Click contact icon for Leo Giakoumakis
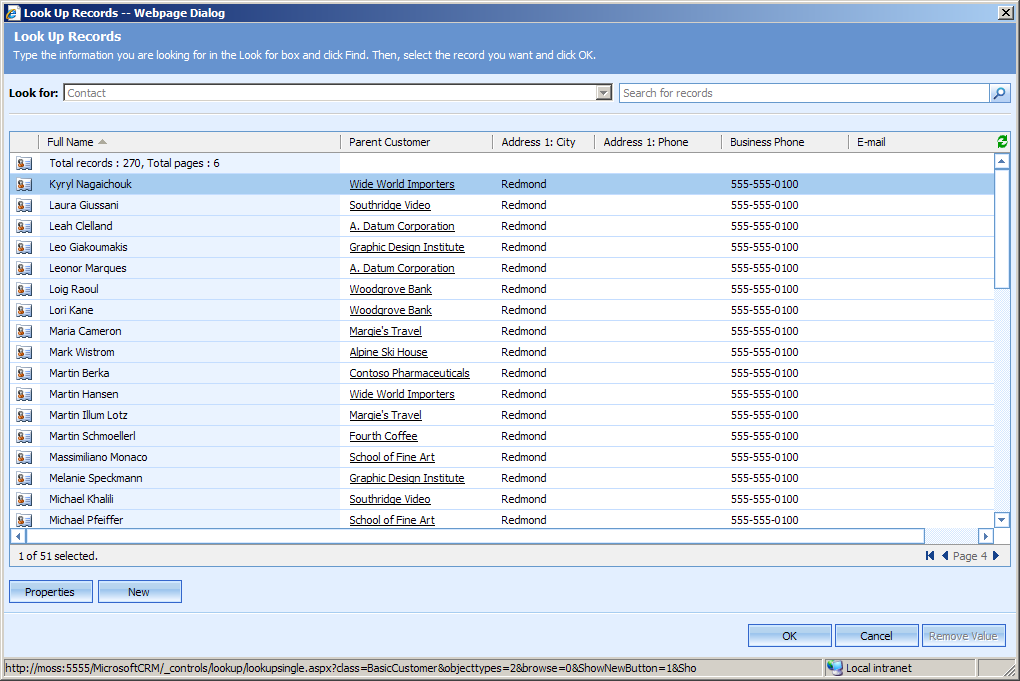Viewport: 1020px width, 681px height. tap(24, 247)
